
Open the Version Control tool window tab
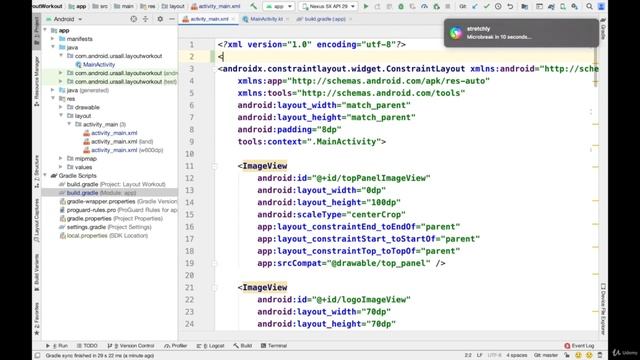(131, 346)
